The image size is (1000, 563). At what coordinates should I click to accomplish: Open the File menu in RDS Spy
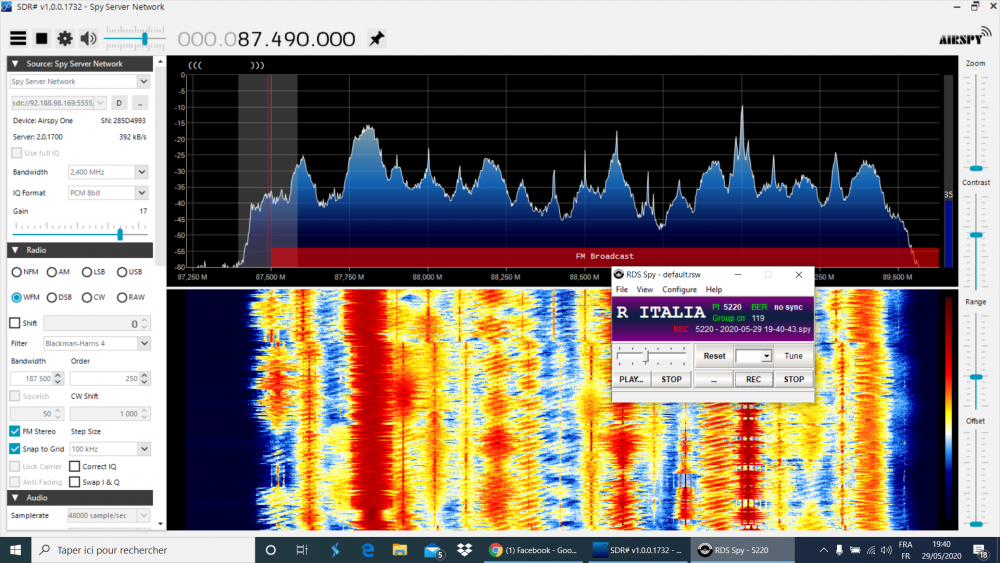pyautogui.click(x=622, y=289)
